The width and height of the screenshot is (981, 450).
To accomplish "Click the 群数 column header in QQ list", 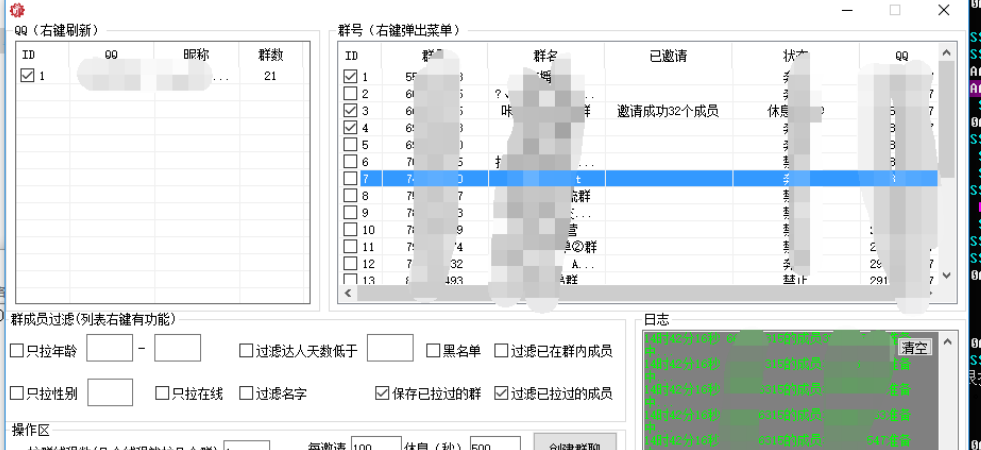I will [x=270, y=55].
